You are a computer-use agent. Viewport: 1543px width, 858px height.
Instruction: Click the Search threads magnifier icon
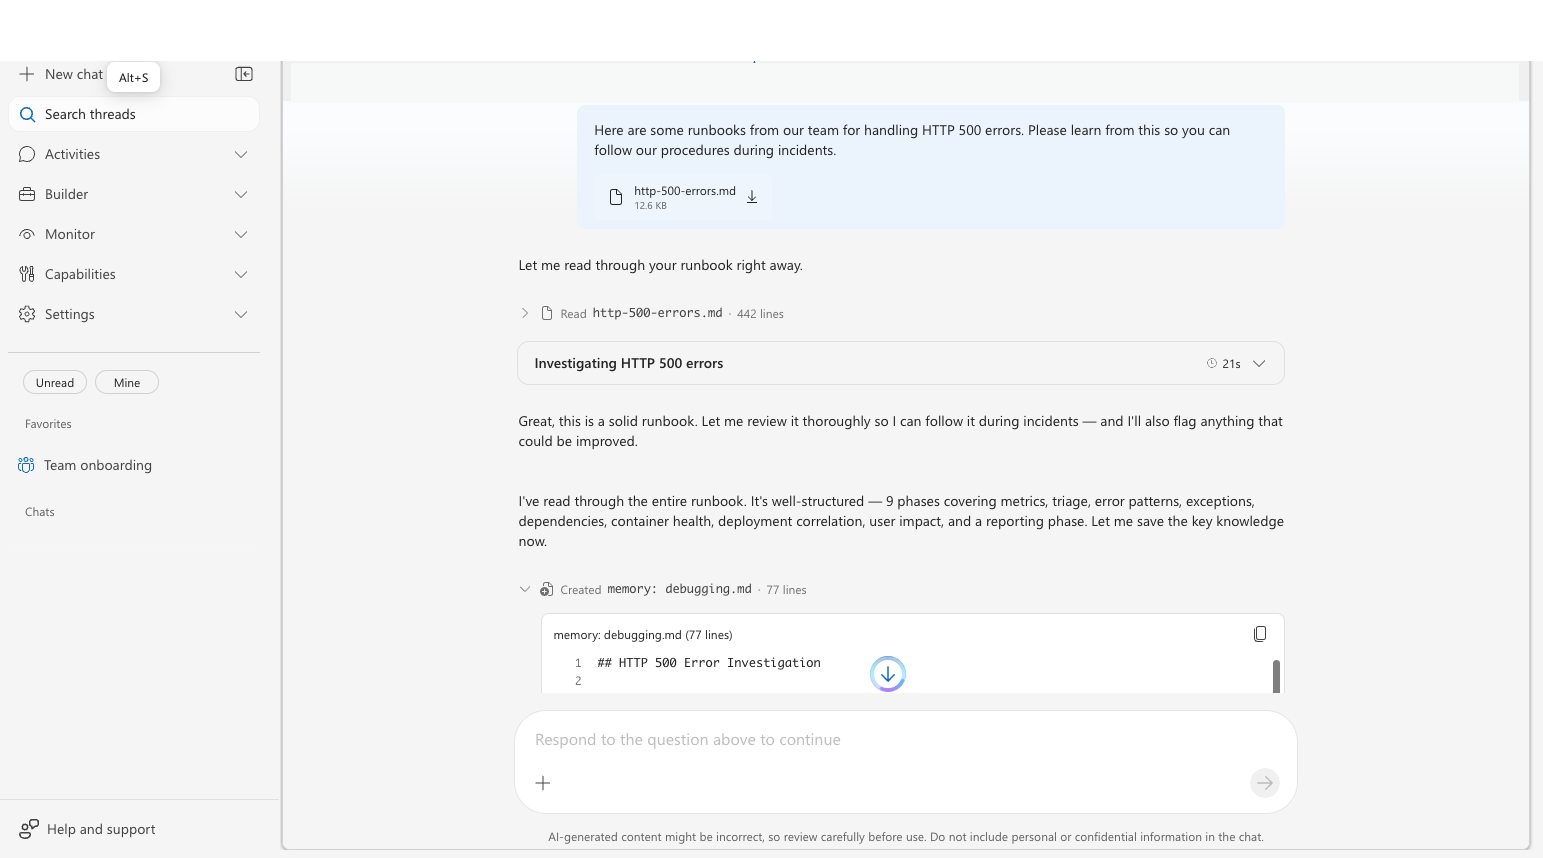pyautogui.click(x=28, y=115)
